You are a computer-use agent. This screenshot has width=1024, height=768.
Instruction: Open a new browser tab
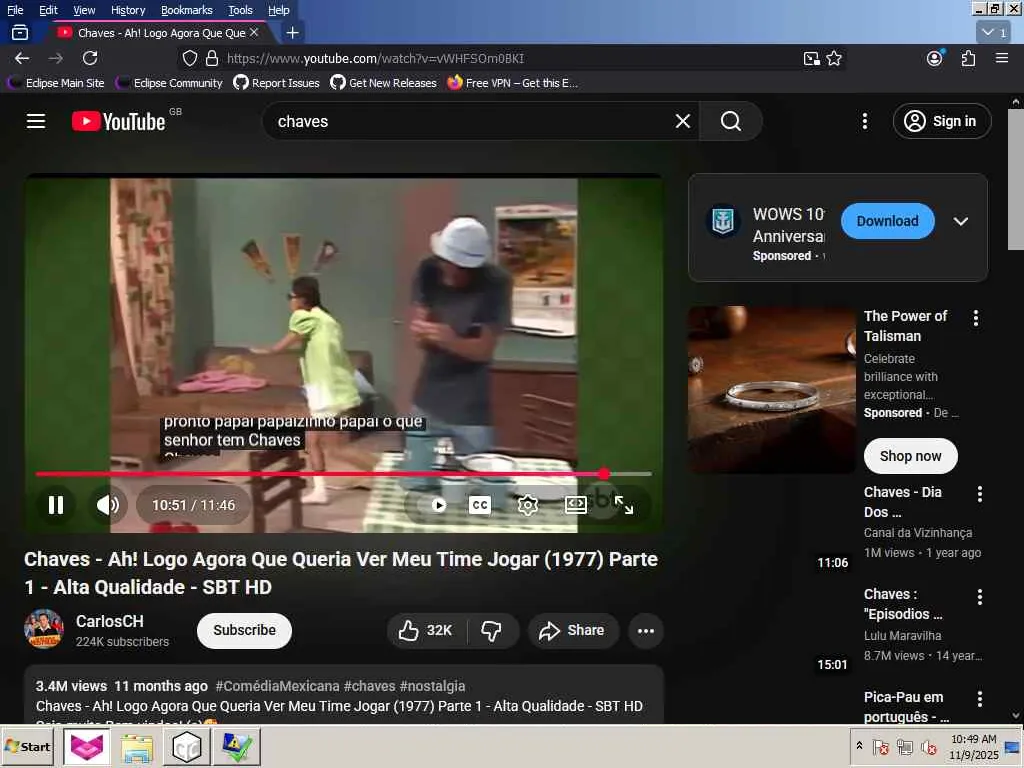293,32
